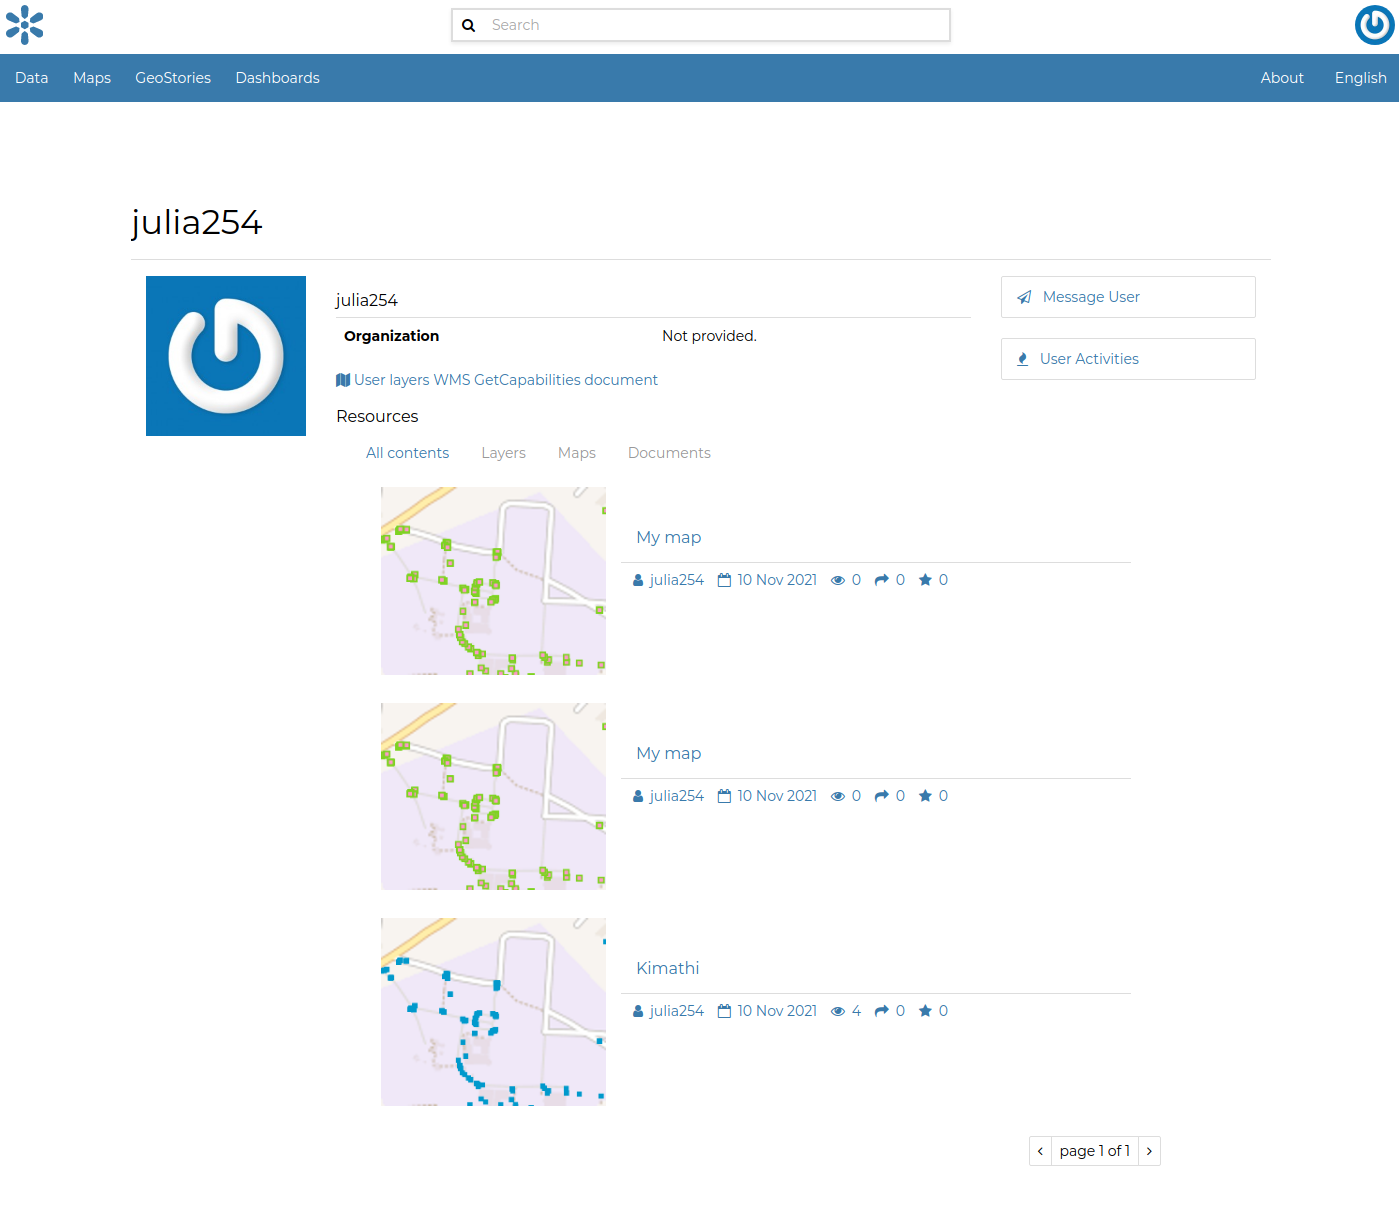Open the Kimathi map thumbnail
Screen dimensions: 1399x1231
coord(493,1011)
